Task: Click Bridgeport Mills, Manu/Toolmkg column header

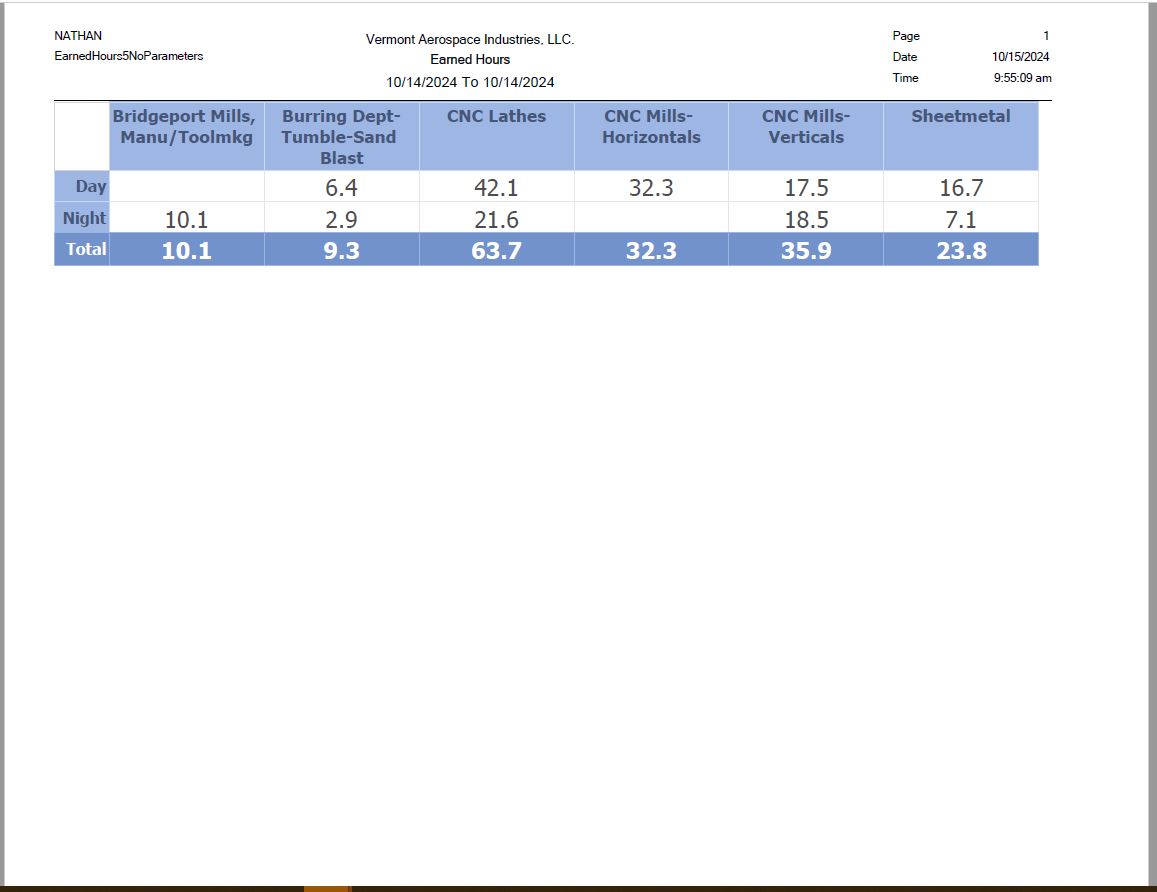Action: pos(187,136)
